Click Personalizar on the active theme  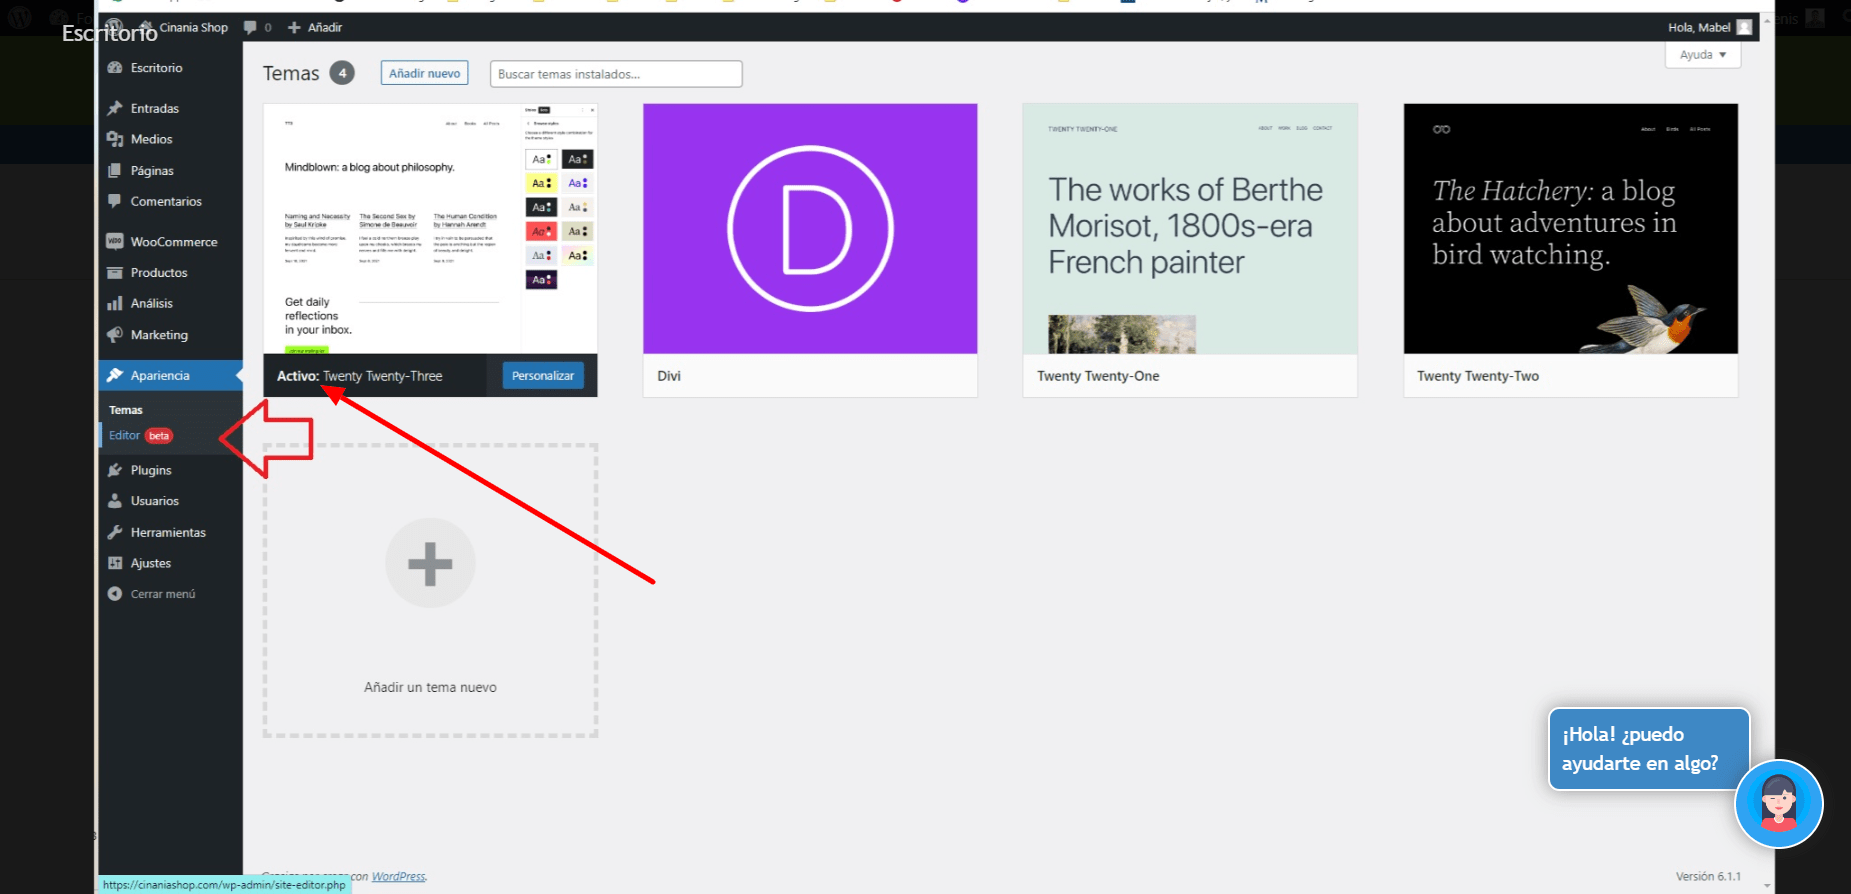[x=543, y=376]
